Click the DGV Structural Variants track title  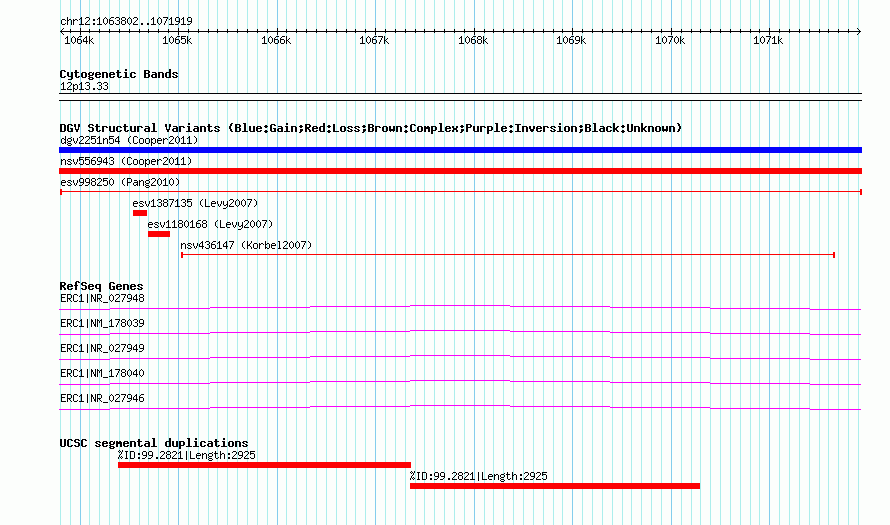click(371, 128)
